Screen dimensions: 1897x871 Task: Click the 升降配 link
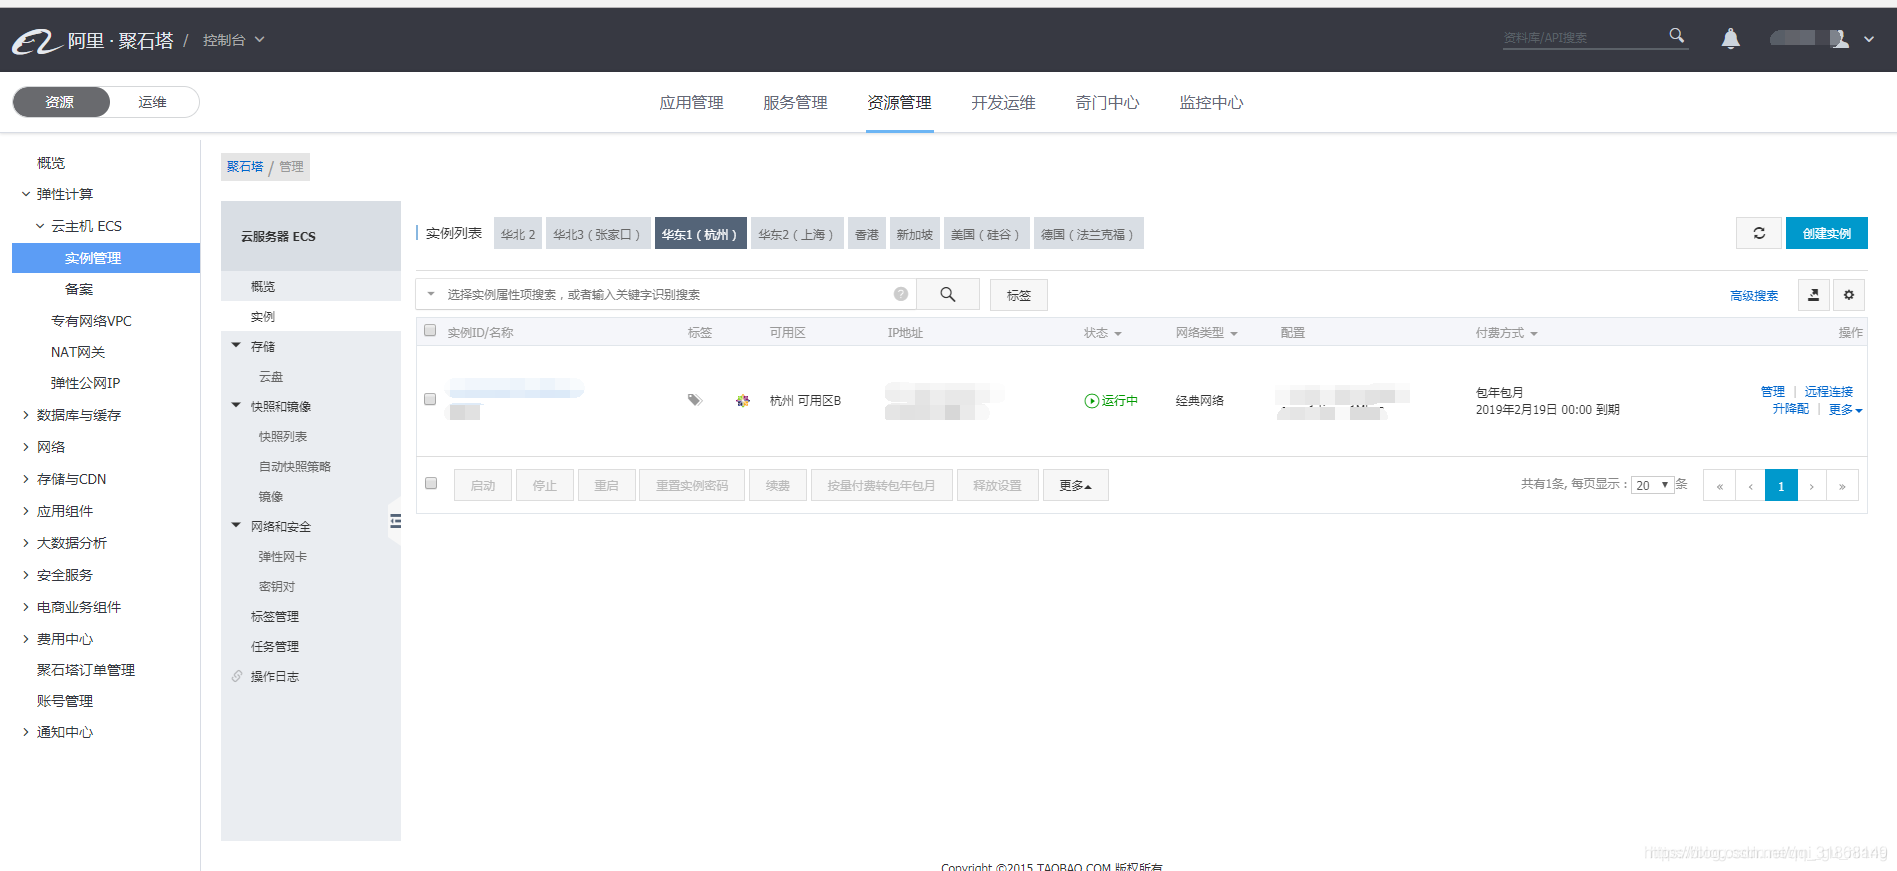tap(1790, 409)
